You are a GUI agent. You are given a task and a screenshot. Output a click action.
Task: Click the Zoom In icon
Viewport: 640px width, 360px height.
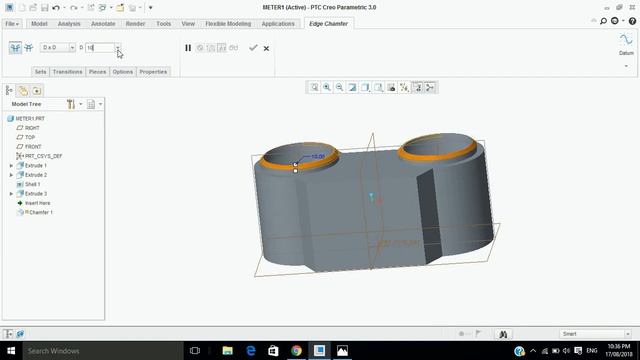pyautogui.click(x=327, y=87)
